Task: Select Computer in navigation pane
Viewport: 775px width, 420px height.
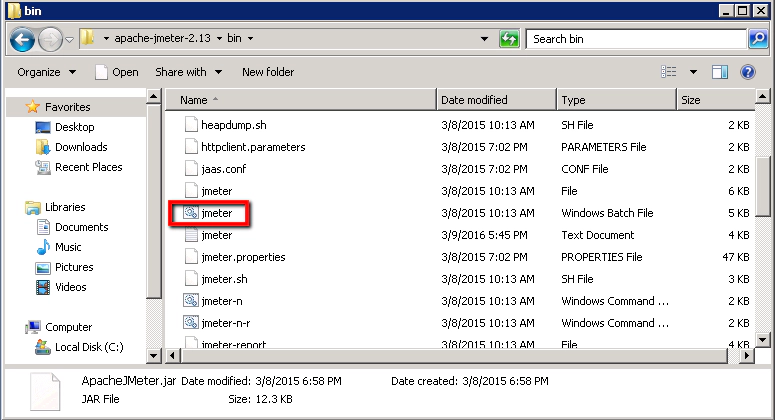Action: tap(68, 327)
